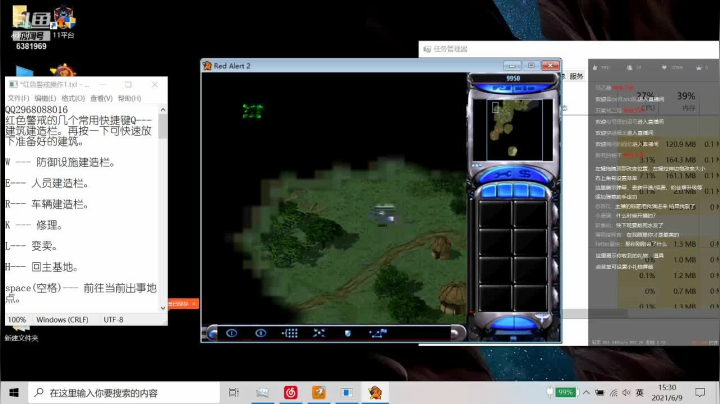This screenshot has width=720, height=404.
Task: Click the Notepad vertical scrollbar thumb
Action: (x=163, y=126)
